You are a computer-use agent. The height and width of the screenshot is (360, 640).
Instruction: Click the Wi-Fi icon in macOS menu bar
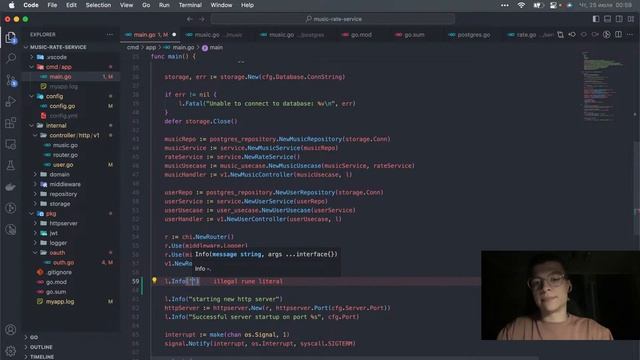[521, 5]
